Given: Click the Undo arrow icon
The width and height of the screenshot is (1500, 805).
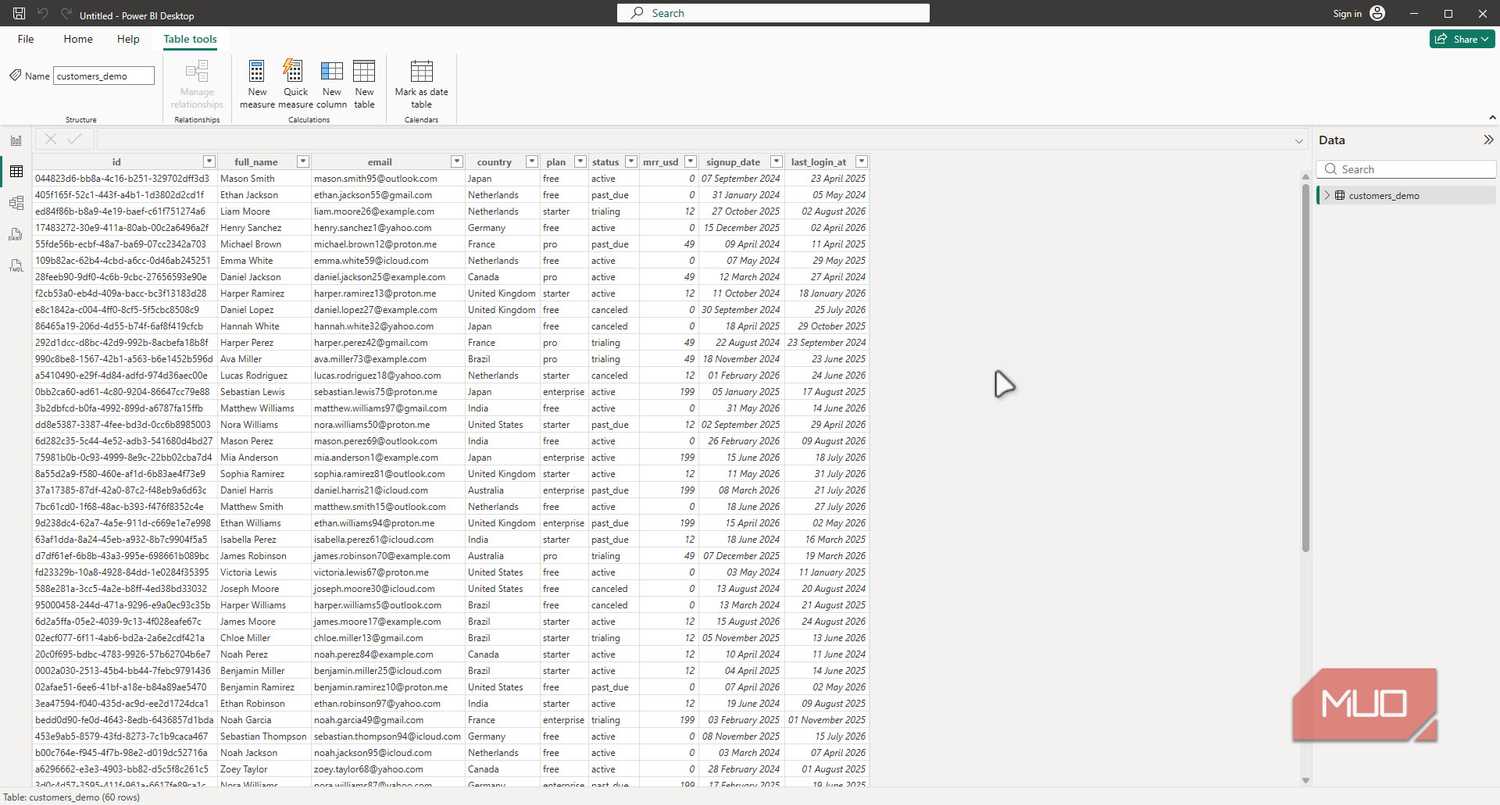Looking at the screenshot, I should [43, 14].
